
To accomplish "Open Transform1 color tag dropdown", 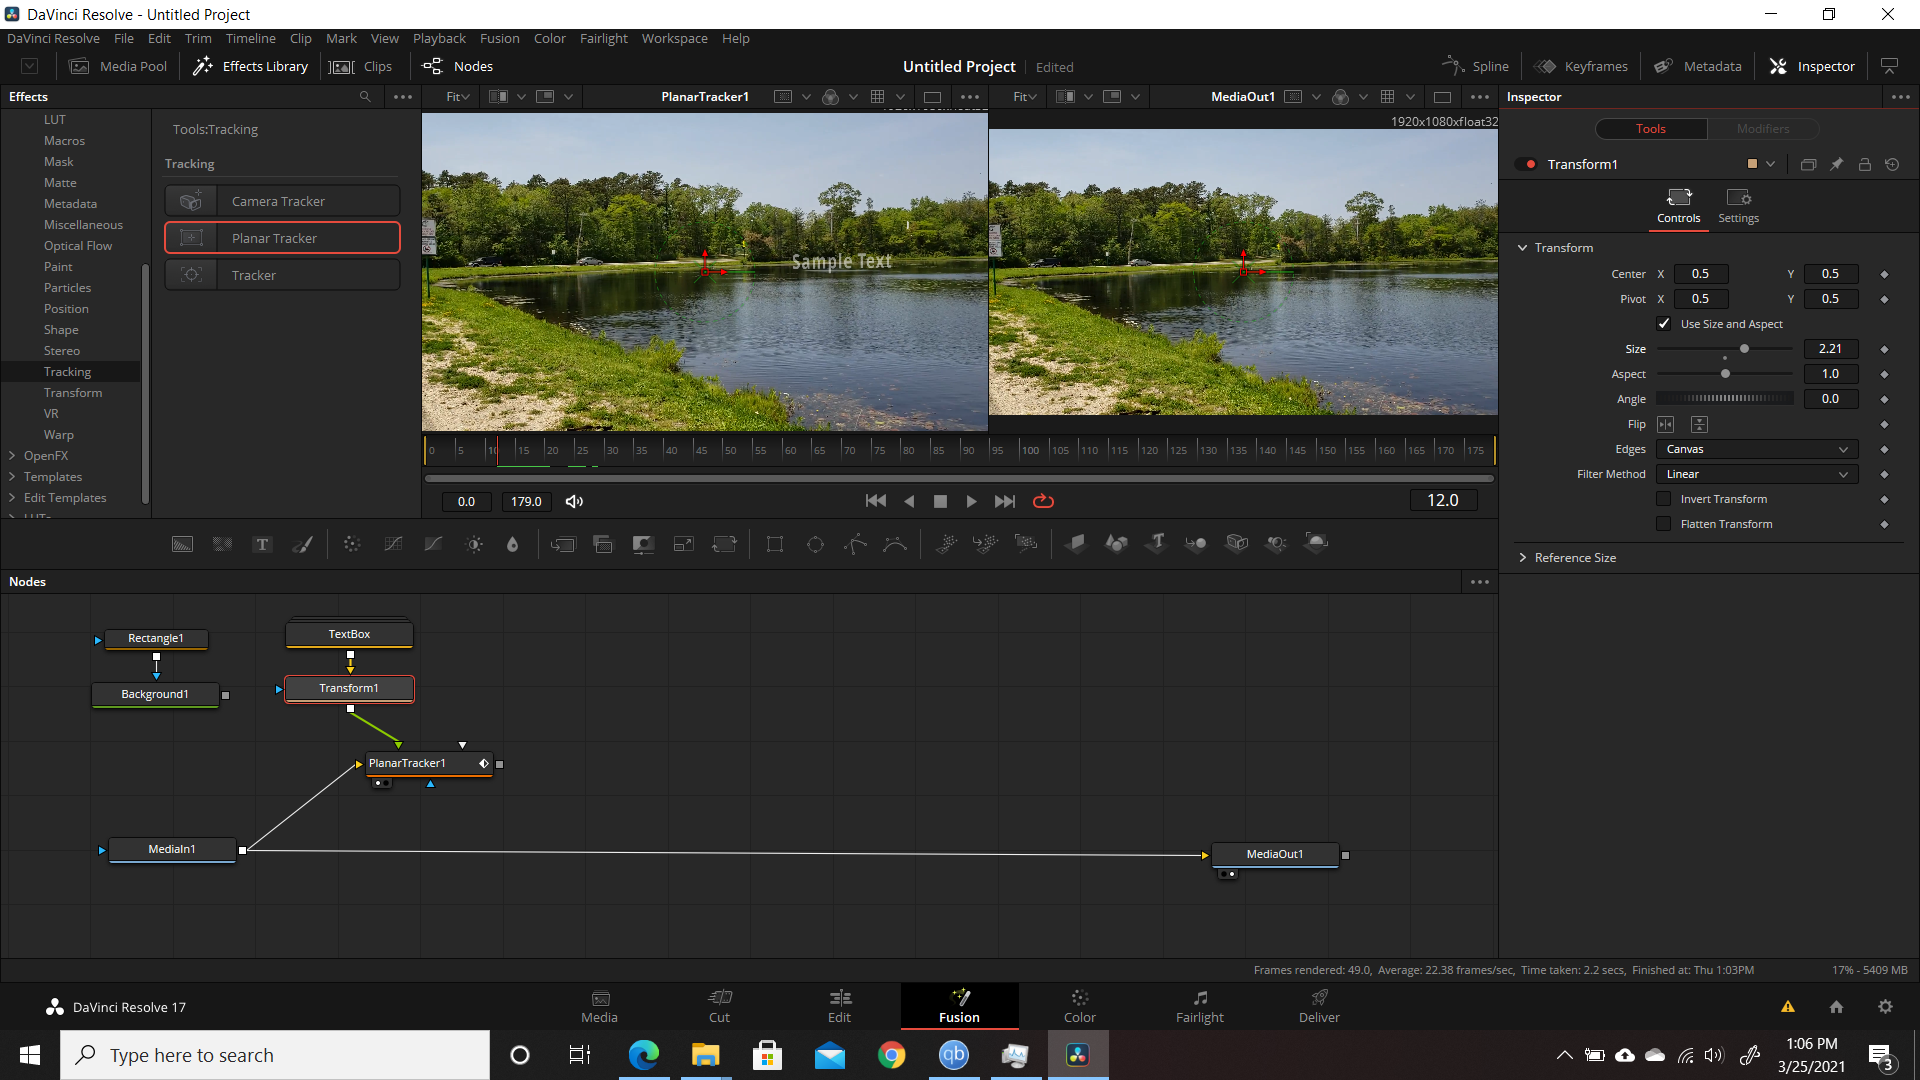I will (x=1770, y=164).
